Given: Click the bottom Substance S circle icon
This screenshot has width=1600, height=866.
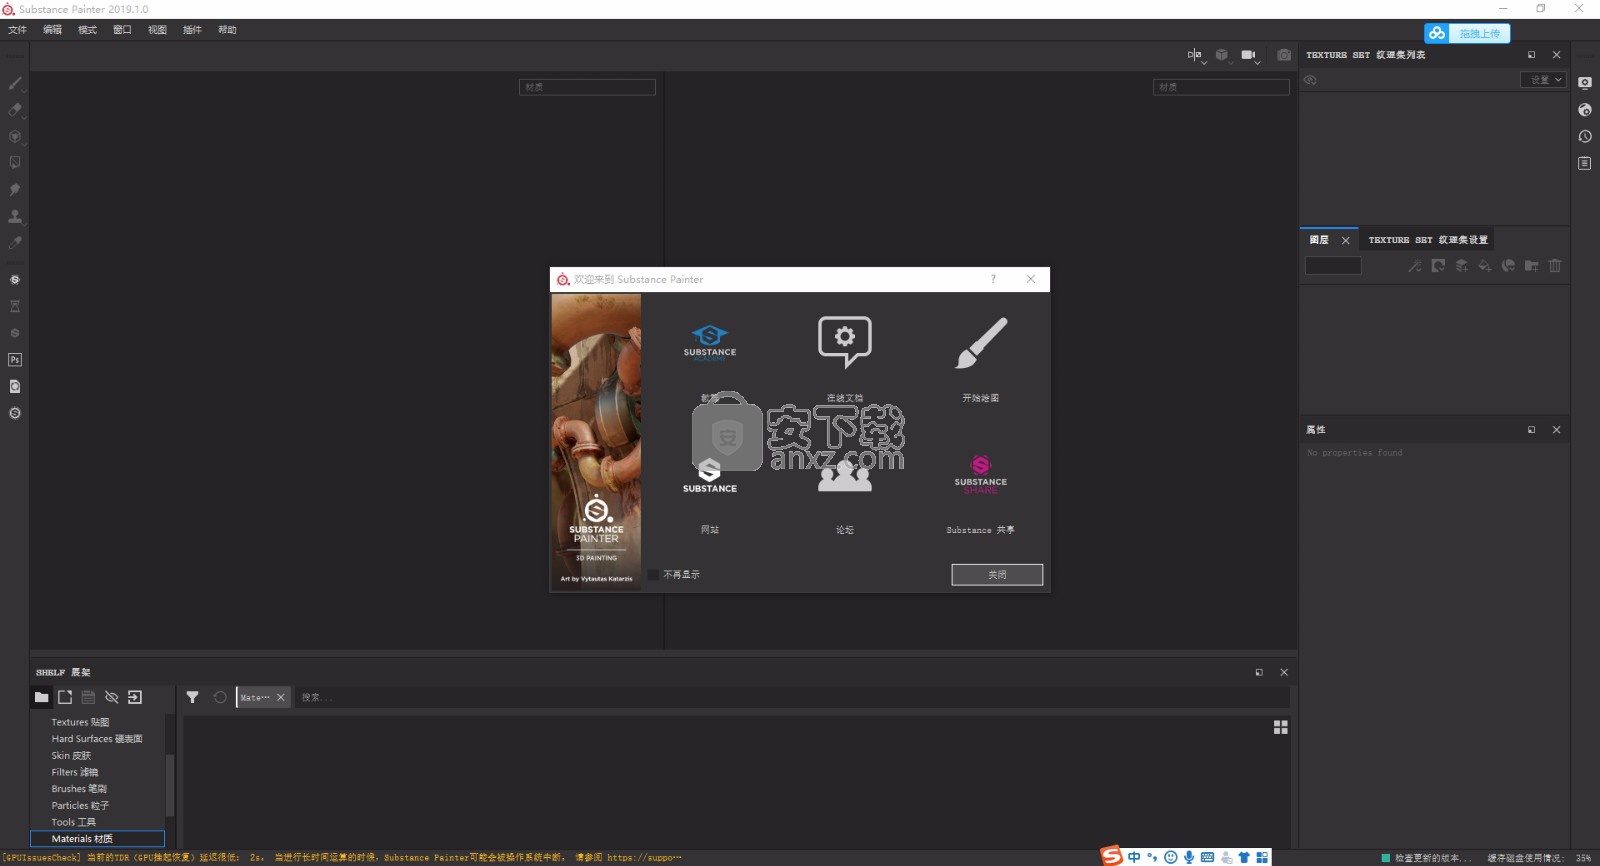Looking at the screenshot, I should click(x=15, y=413).
